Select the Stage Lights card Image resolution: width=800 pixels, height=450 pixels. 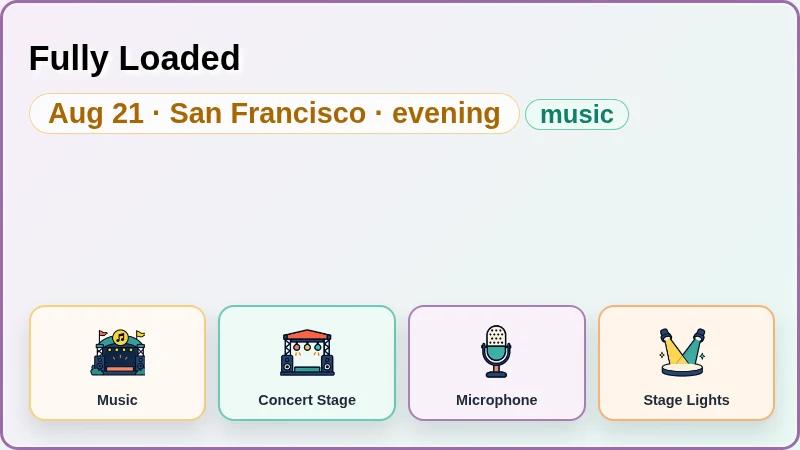click(686, 363)
